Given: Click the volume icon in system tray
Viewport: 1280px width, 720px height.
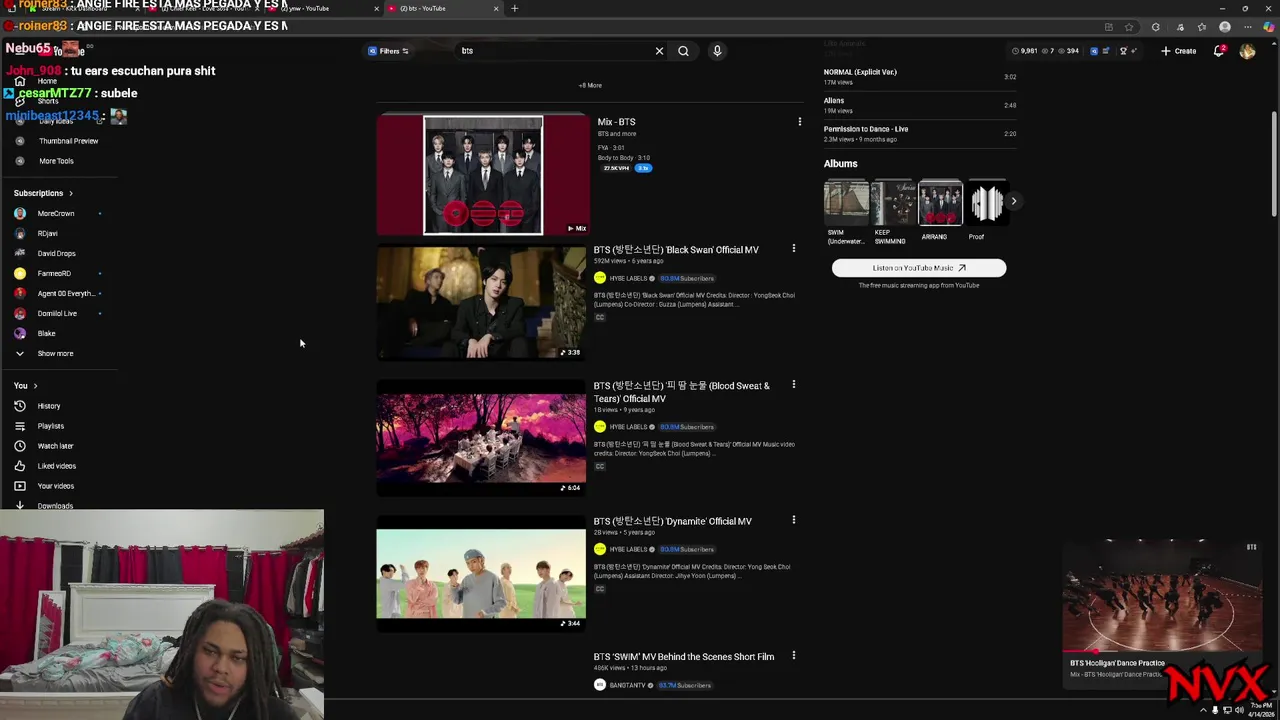Looking at the screenshot, I should coord(1239,710).
